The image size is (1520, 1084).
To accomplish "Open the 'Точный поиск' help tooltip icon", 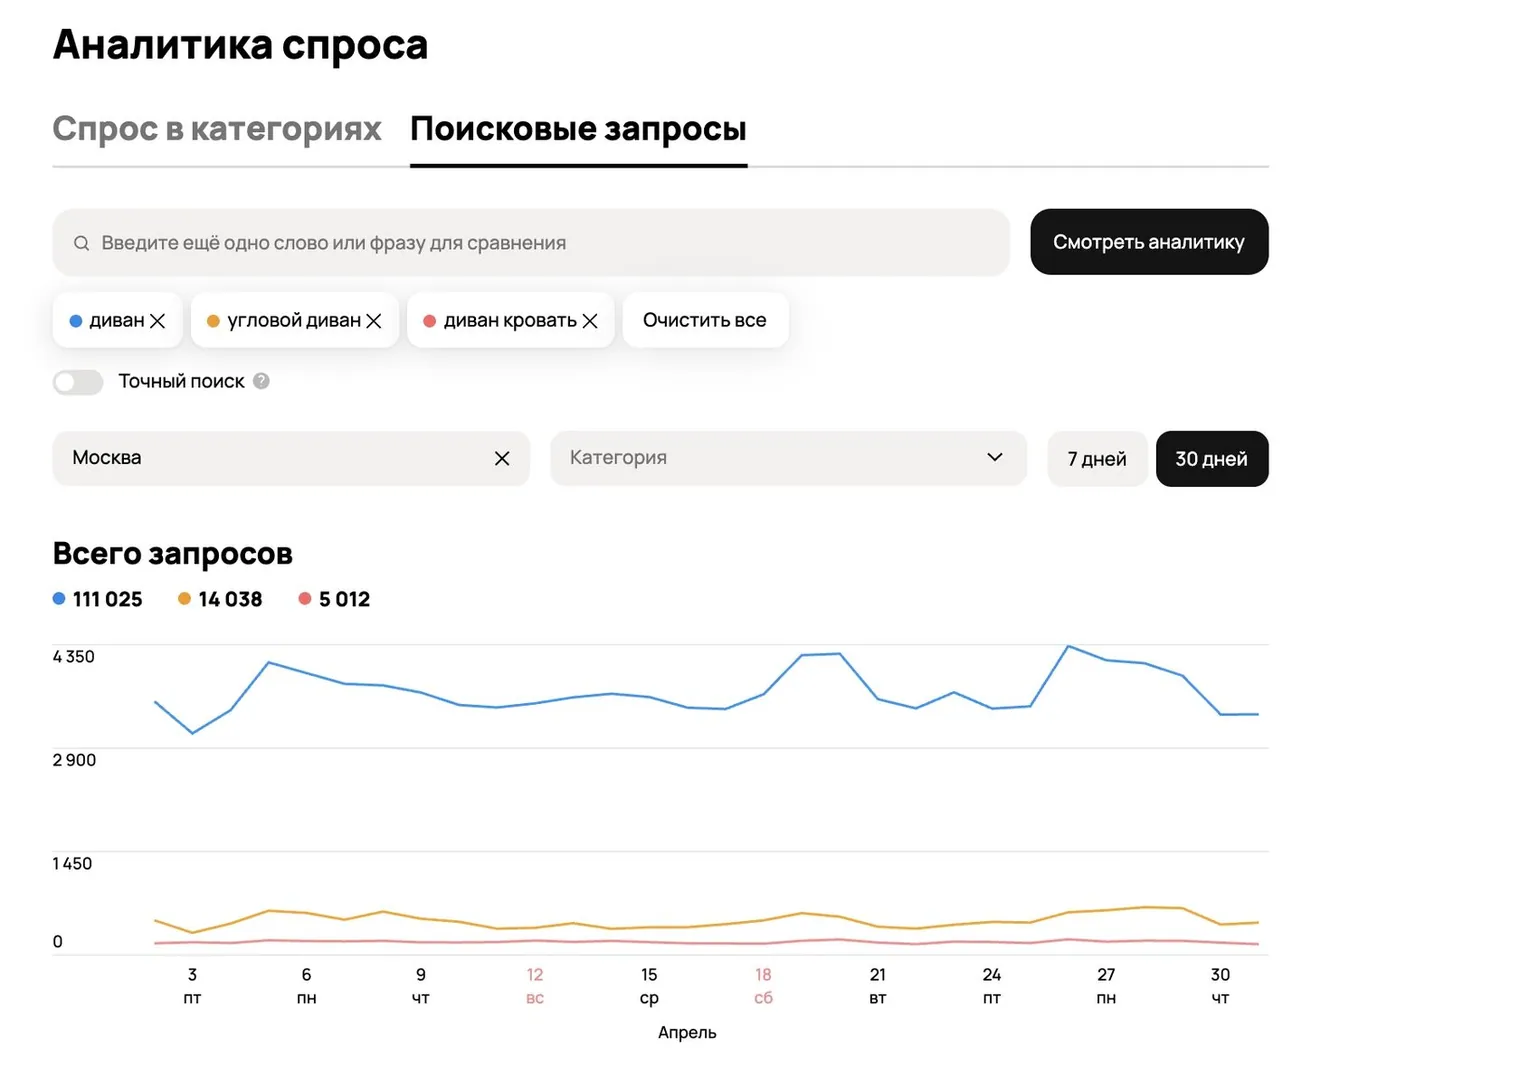I will [261, 381].
